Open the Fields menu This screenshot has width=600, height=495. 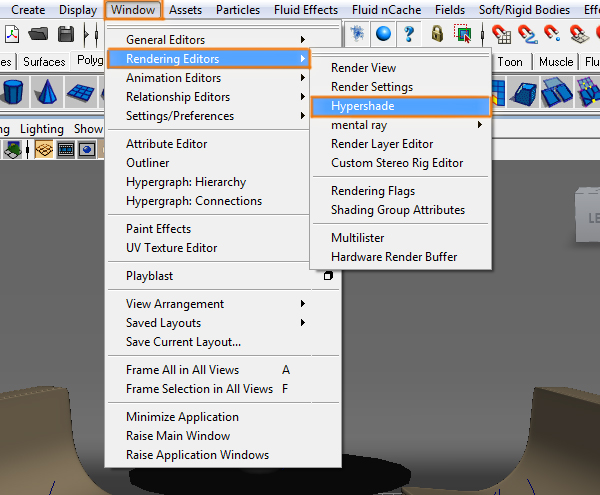(450, 10)
